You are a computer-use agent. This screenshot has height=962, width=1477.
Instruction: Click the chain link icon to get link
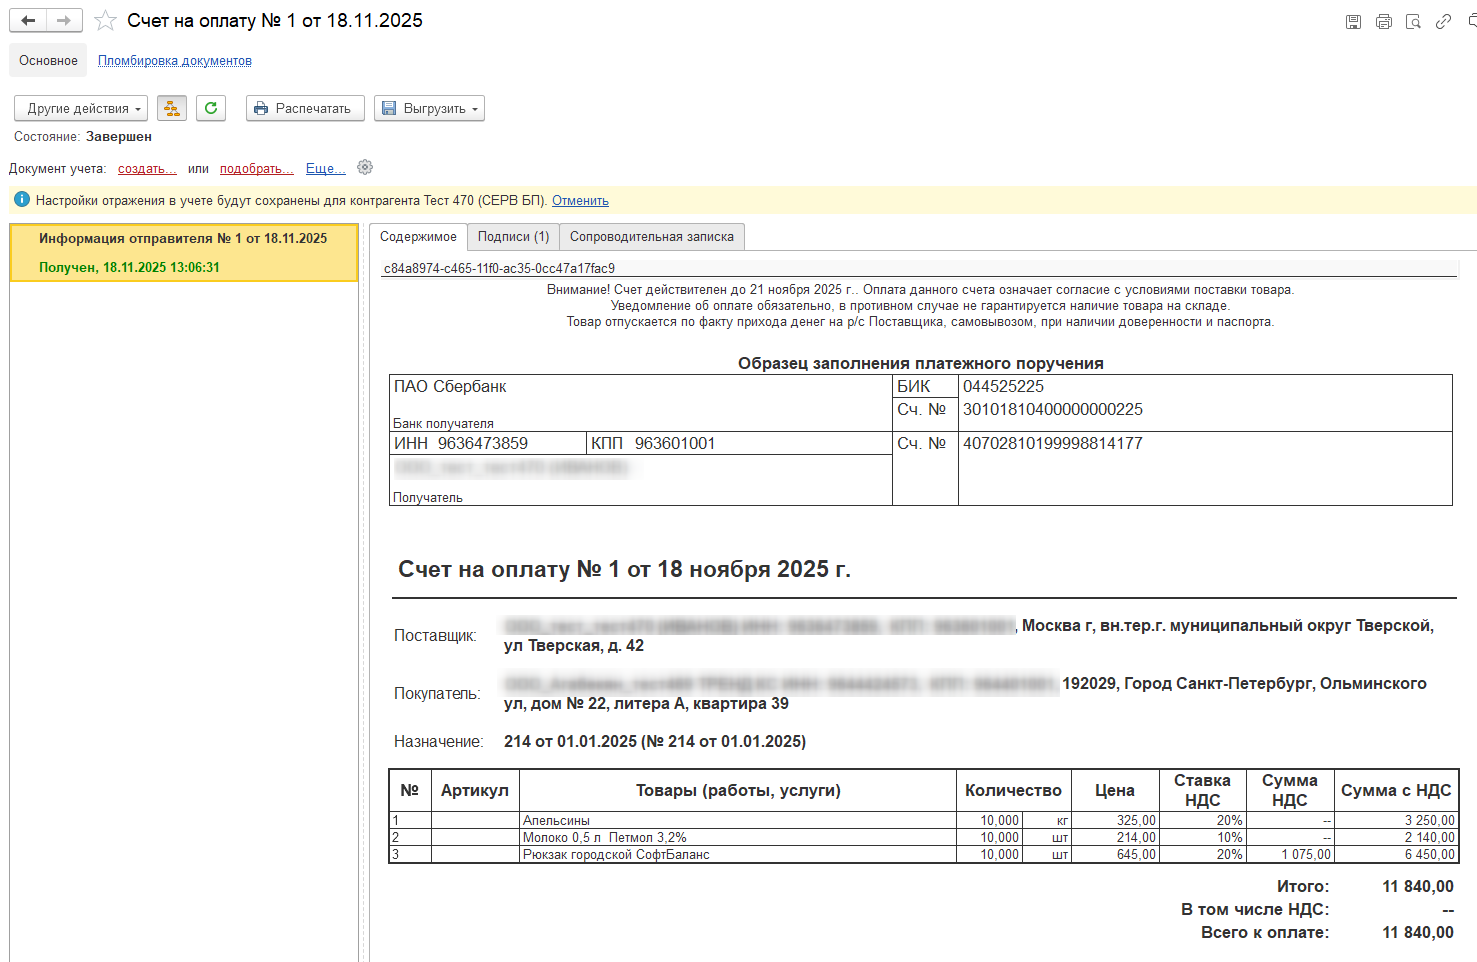tap(1443, 22)
